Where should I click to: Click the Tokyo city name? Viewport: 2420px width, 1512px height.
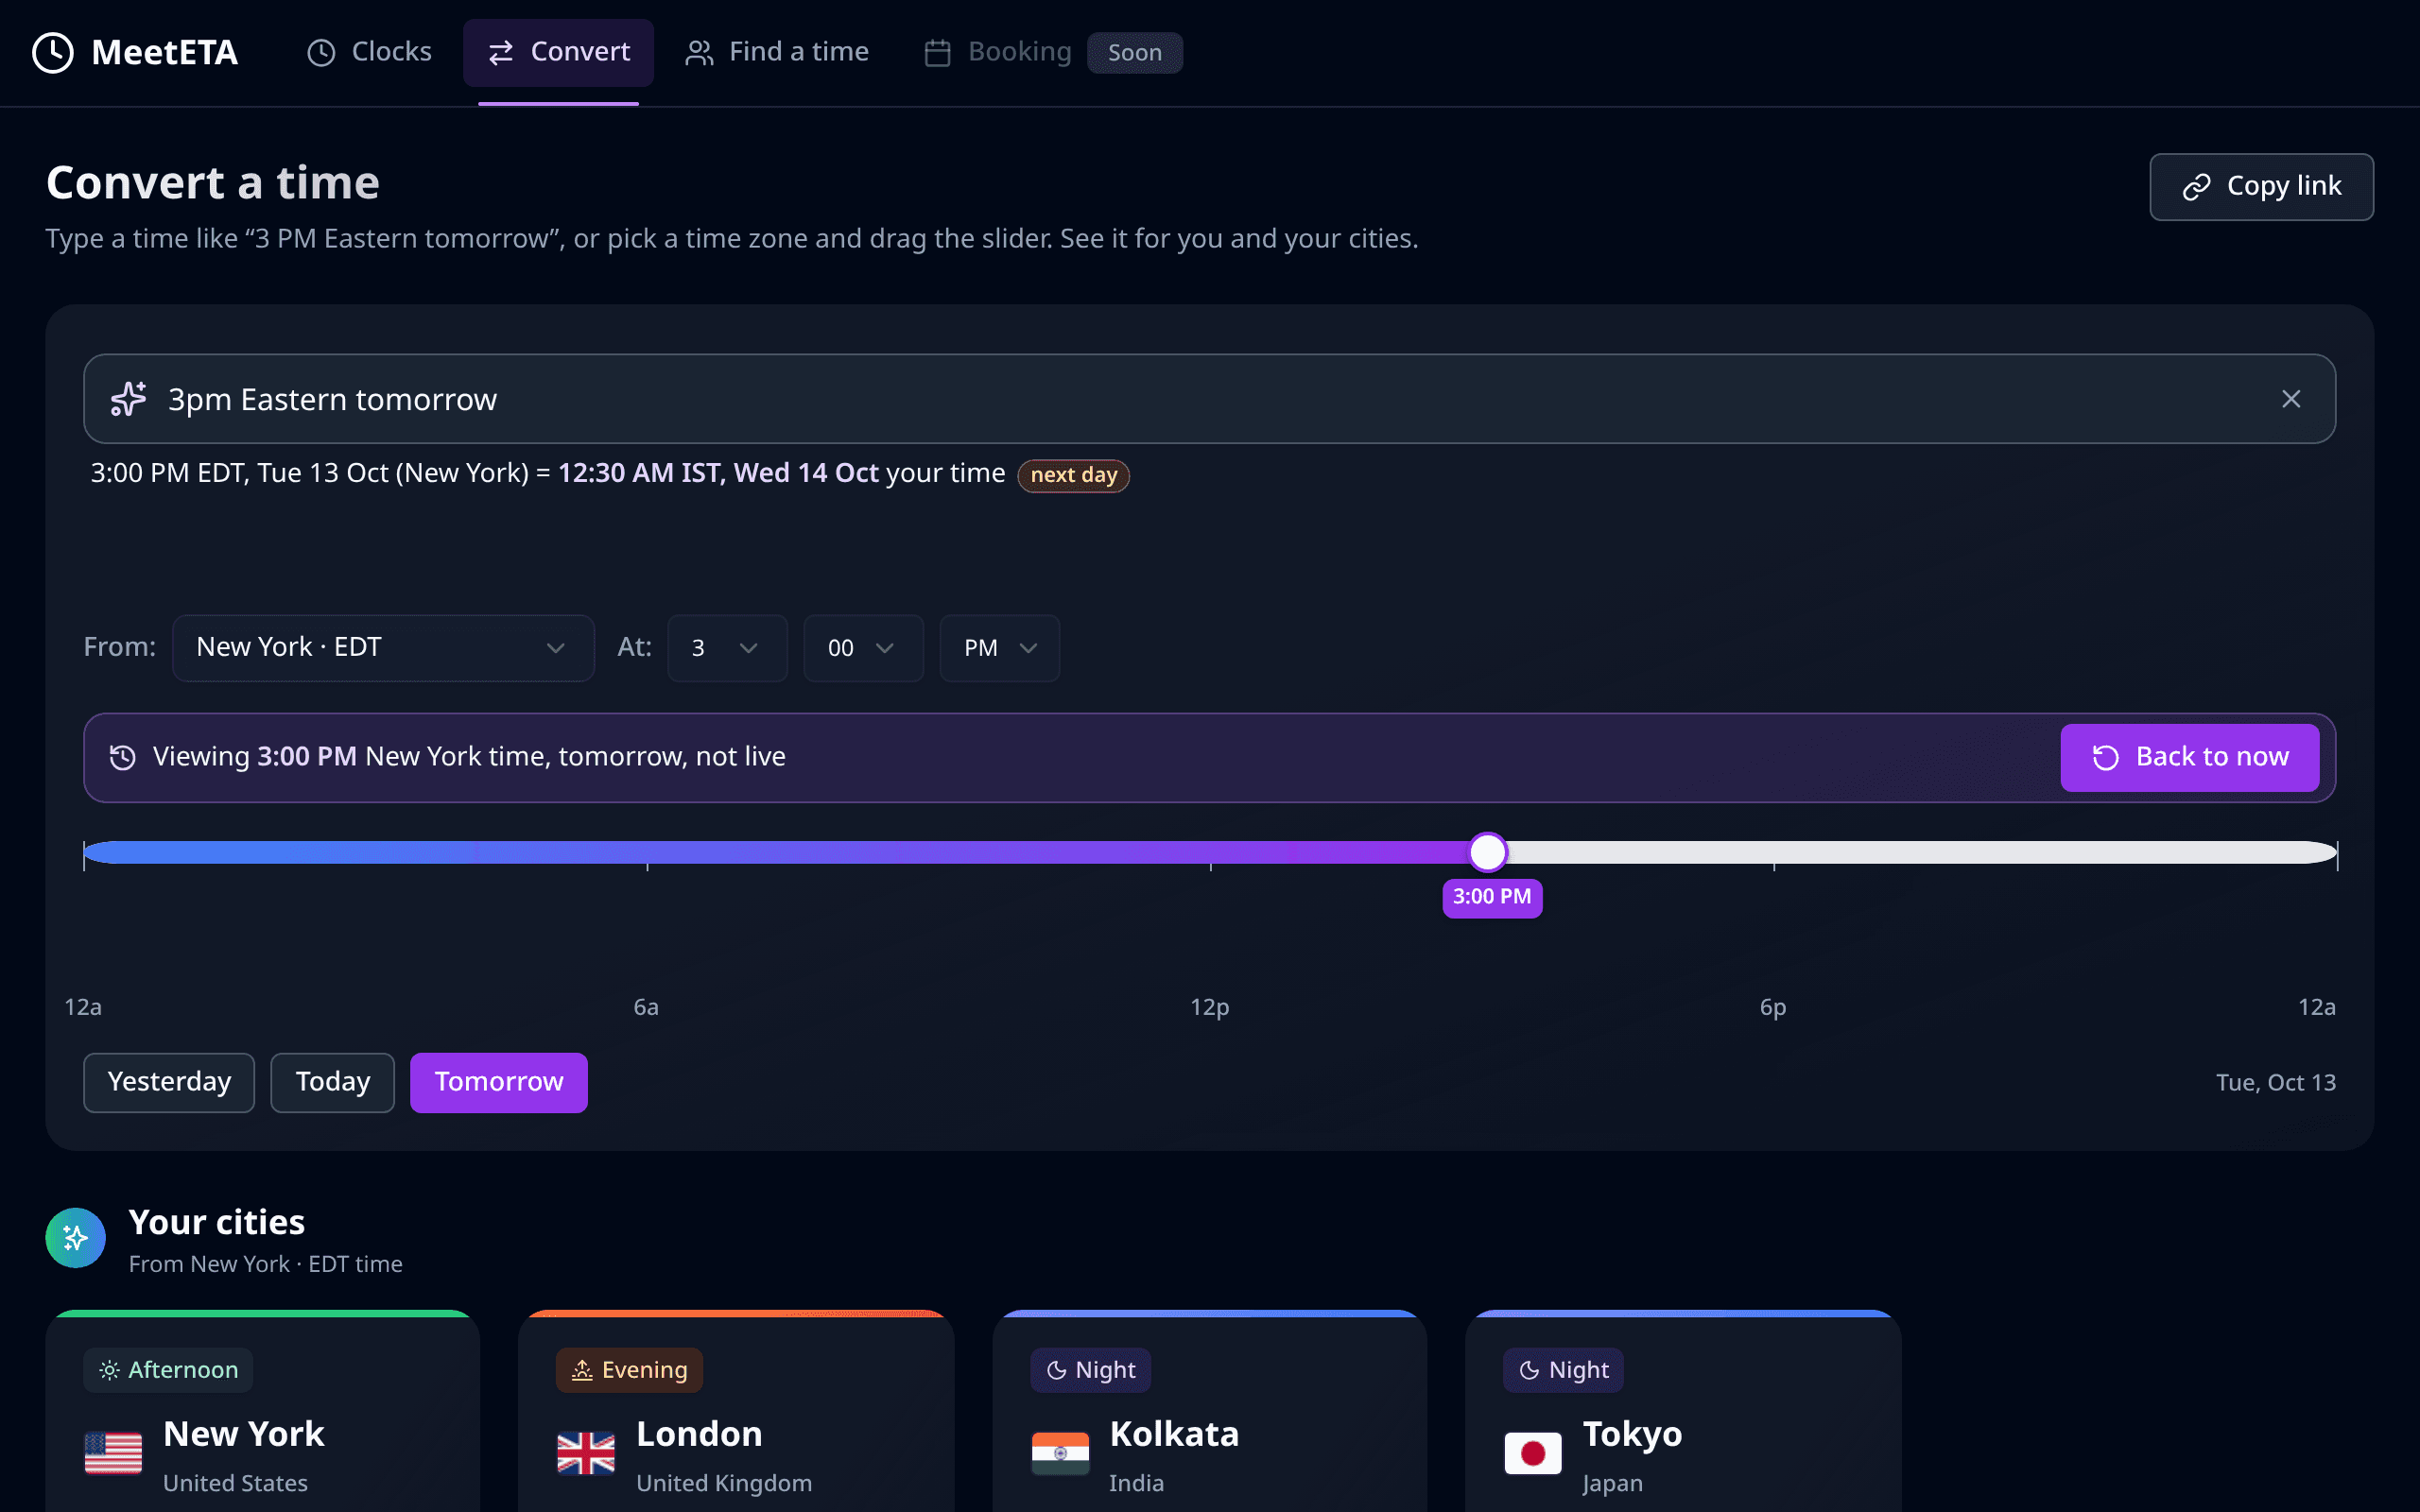[x=1632, y=1434]
